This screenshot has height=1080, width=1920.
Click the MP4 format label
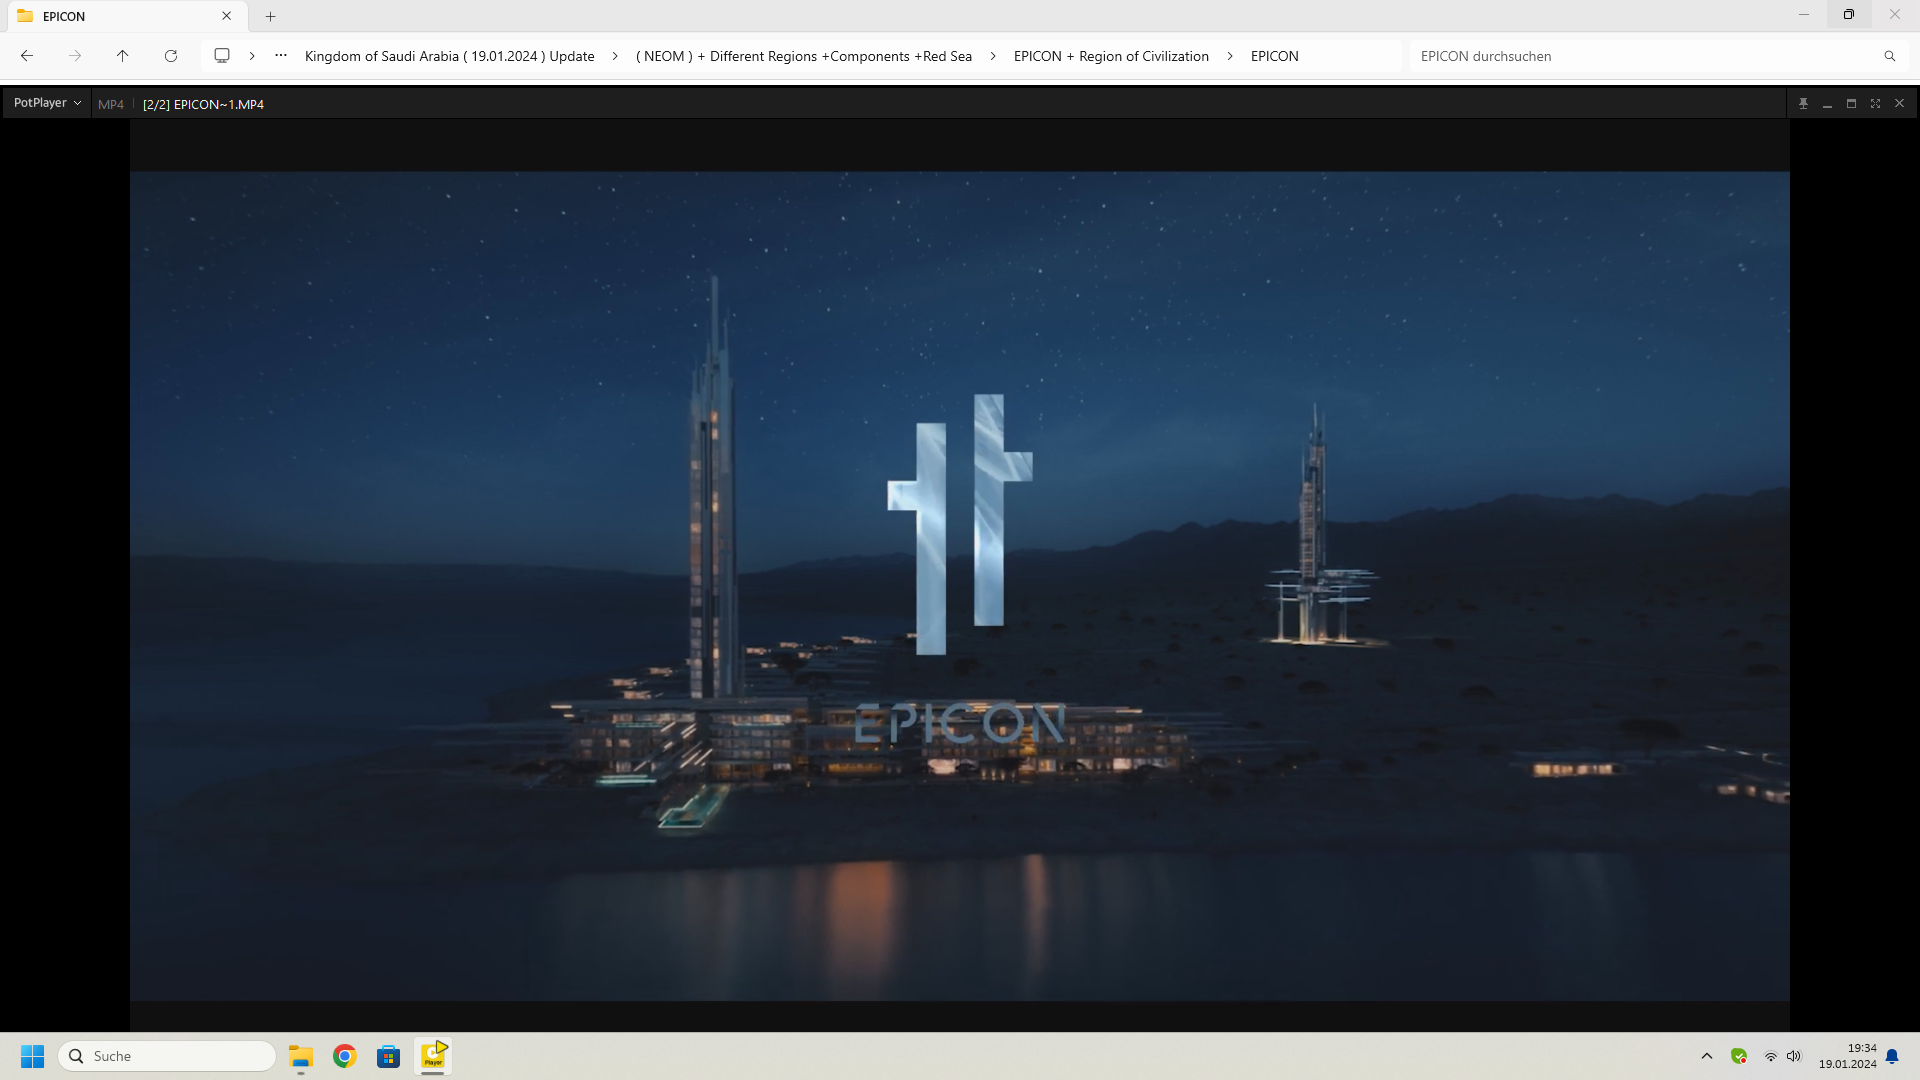(111, 104)
